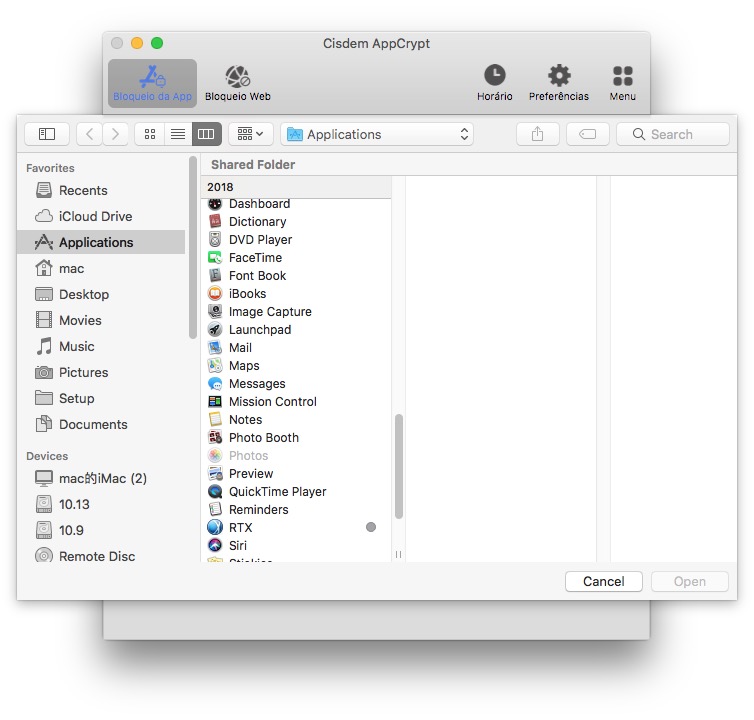Click the Image Capture app icon
Screen dimensions: 754x720
[215, 312]
